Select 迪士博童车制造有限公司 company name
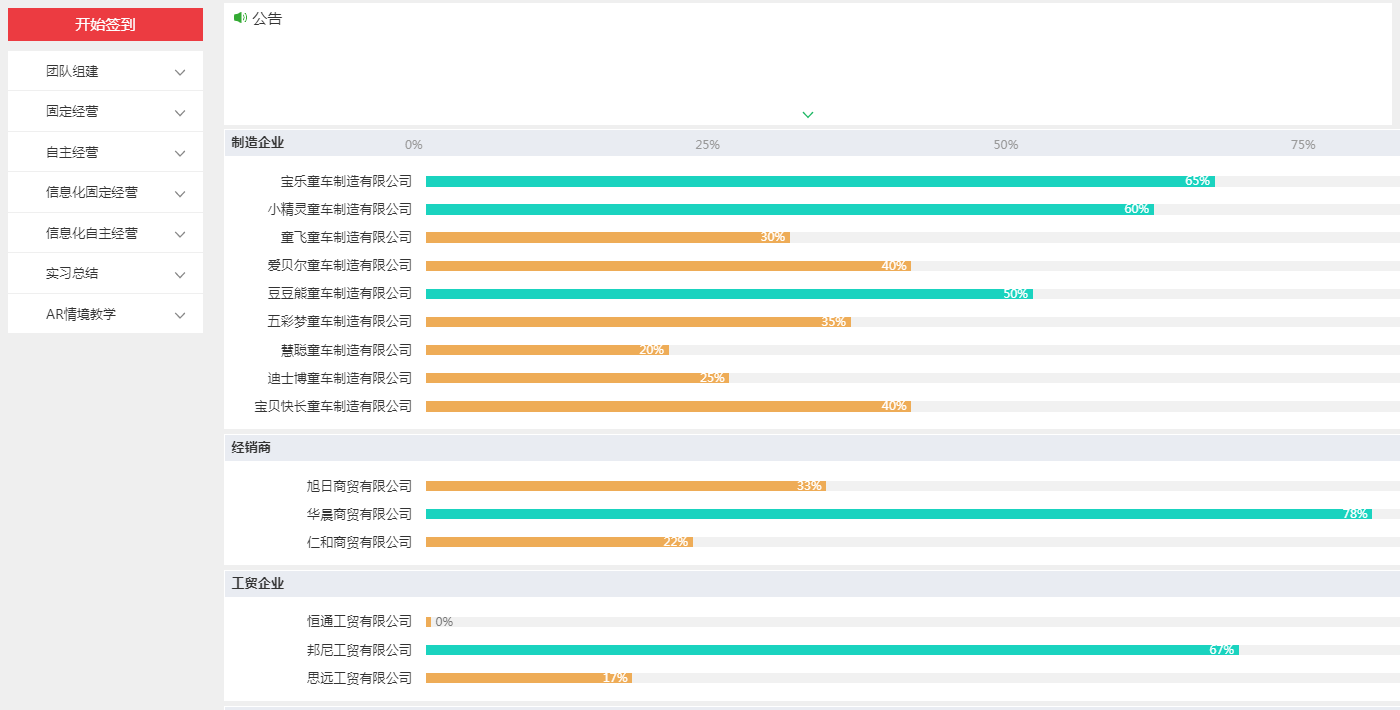This screenshot has width=1400, height=710. pyautogui.click(x=340, y=378)
